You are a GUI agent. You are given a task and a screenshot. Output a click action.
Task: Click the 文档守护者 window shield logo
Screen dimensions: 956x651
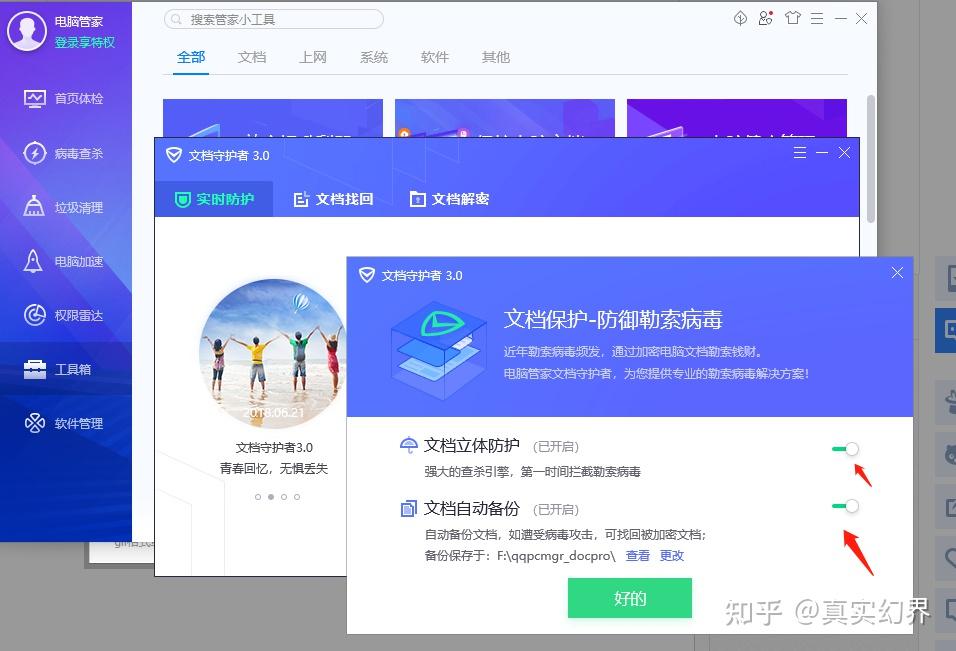(174, 155)
